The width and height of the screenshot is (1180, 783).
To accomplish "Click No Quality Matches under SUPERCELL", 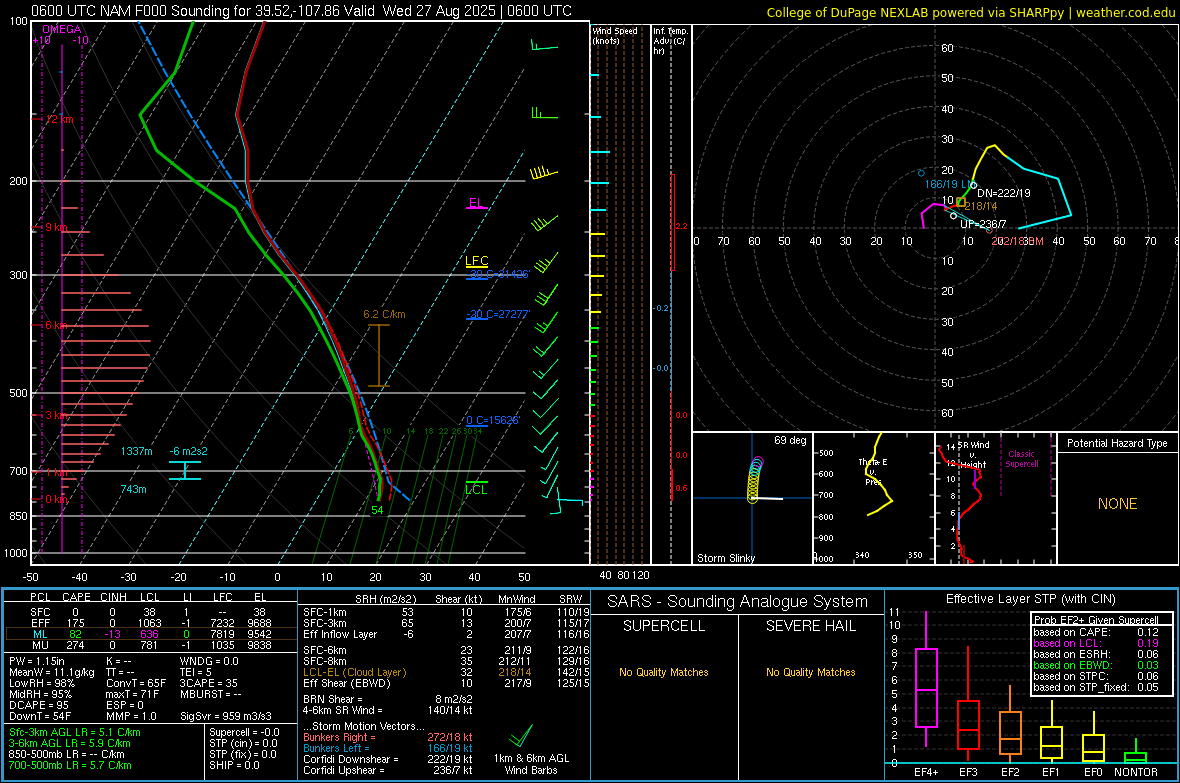I will click(x=664, y=672).
